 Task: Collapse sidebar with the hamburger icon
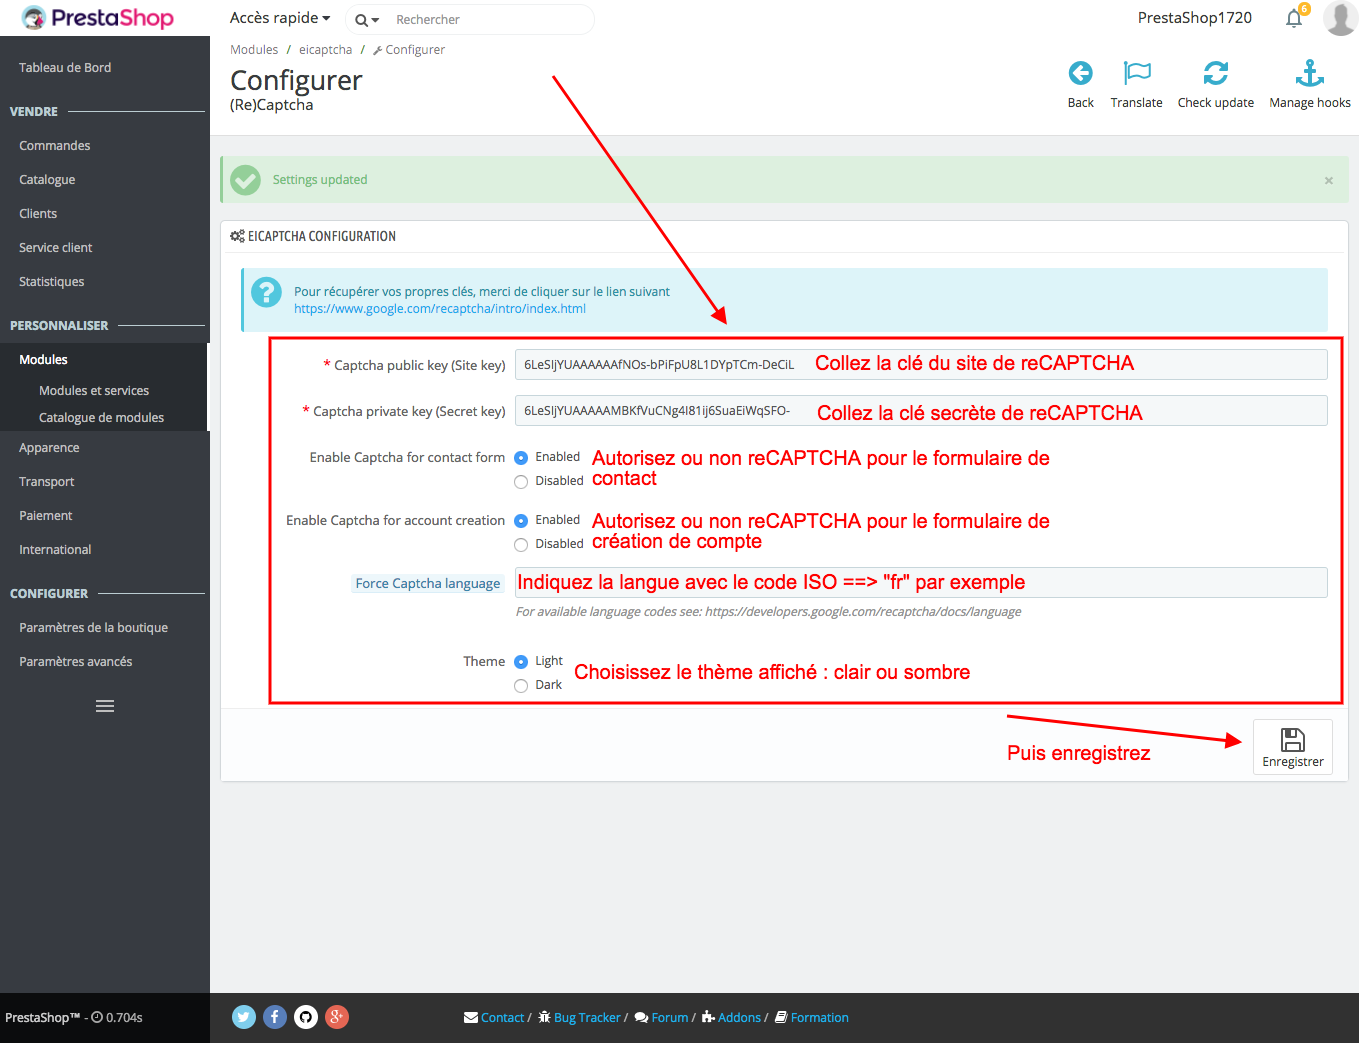coord(105,706)
